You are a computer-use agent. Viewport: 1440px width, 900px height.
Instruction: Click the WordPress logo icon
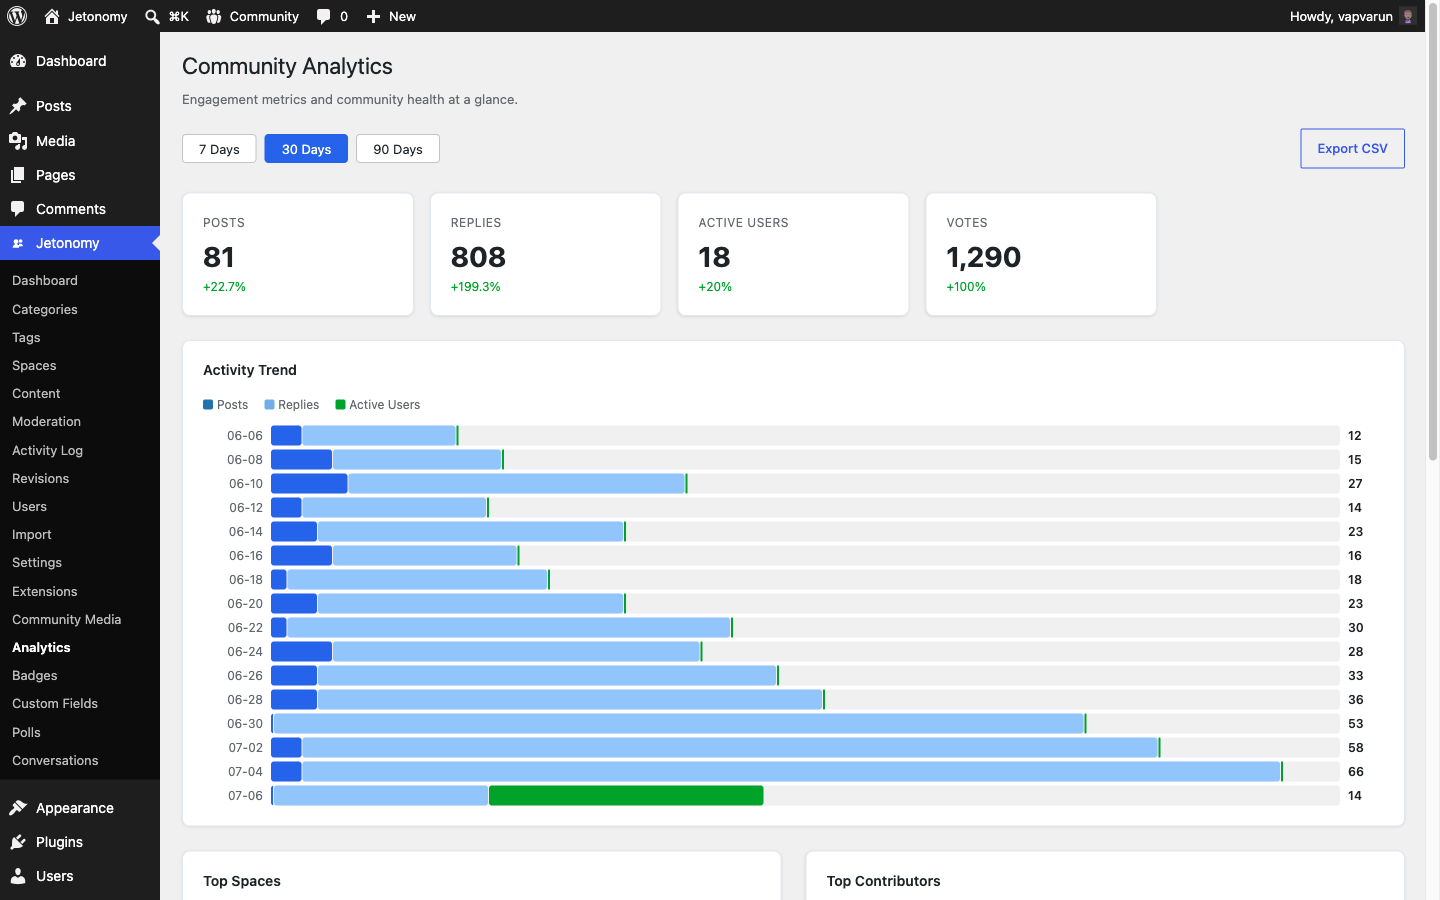pos(17,16)
